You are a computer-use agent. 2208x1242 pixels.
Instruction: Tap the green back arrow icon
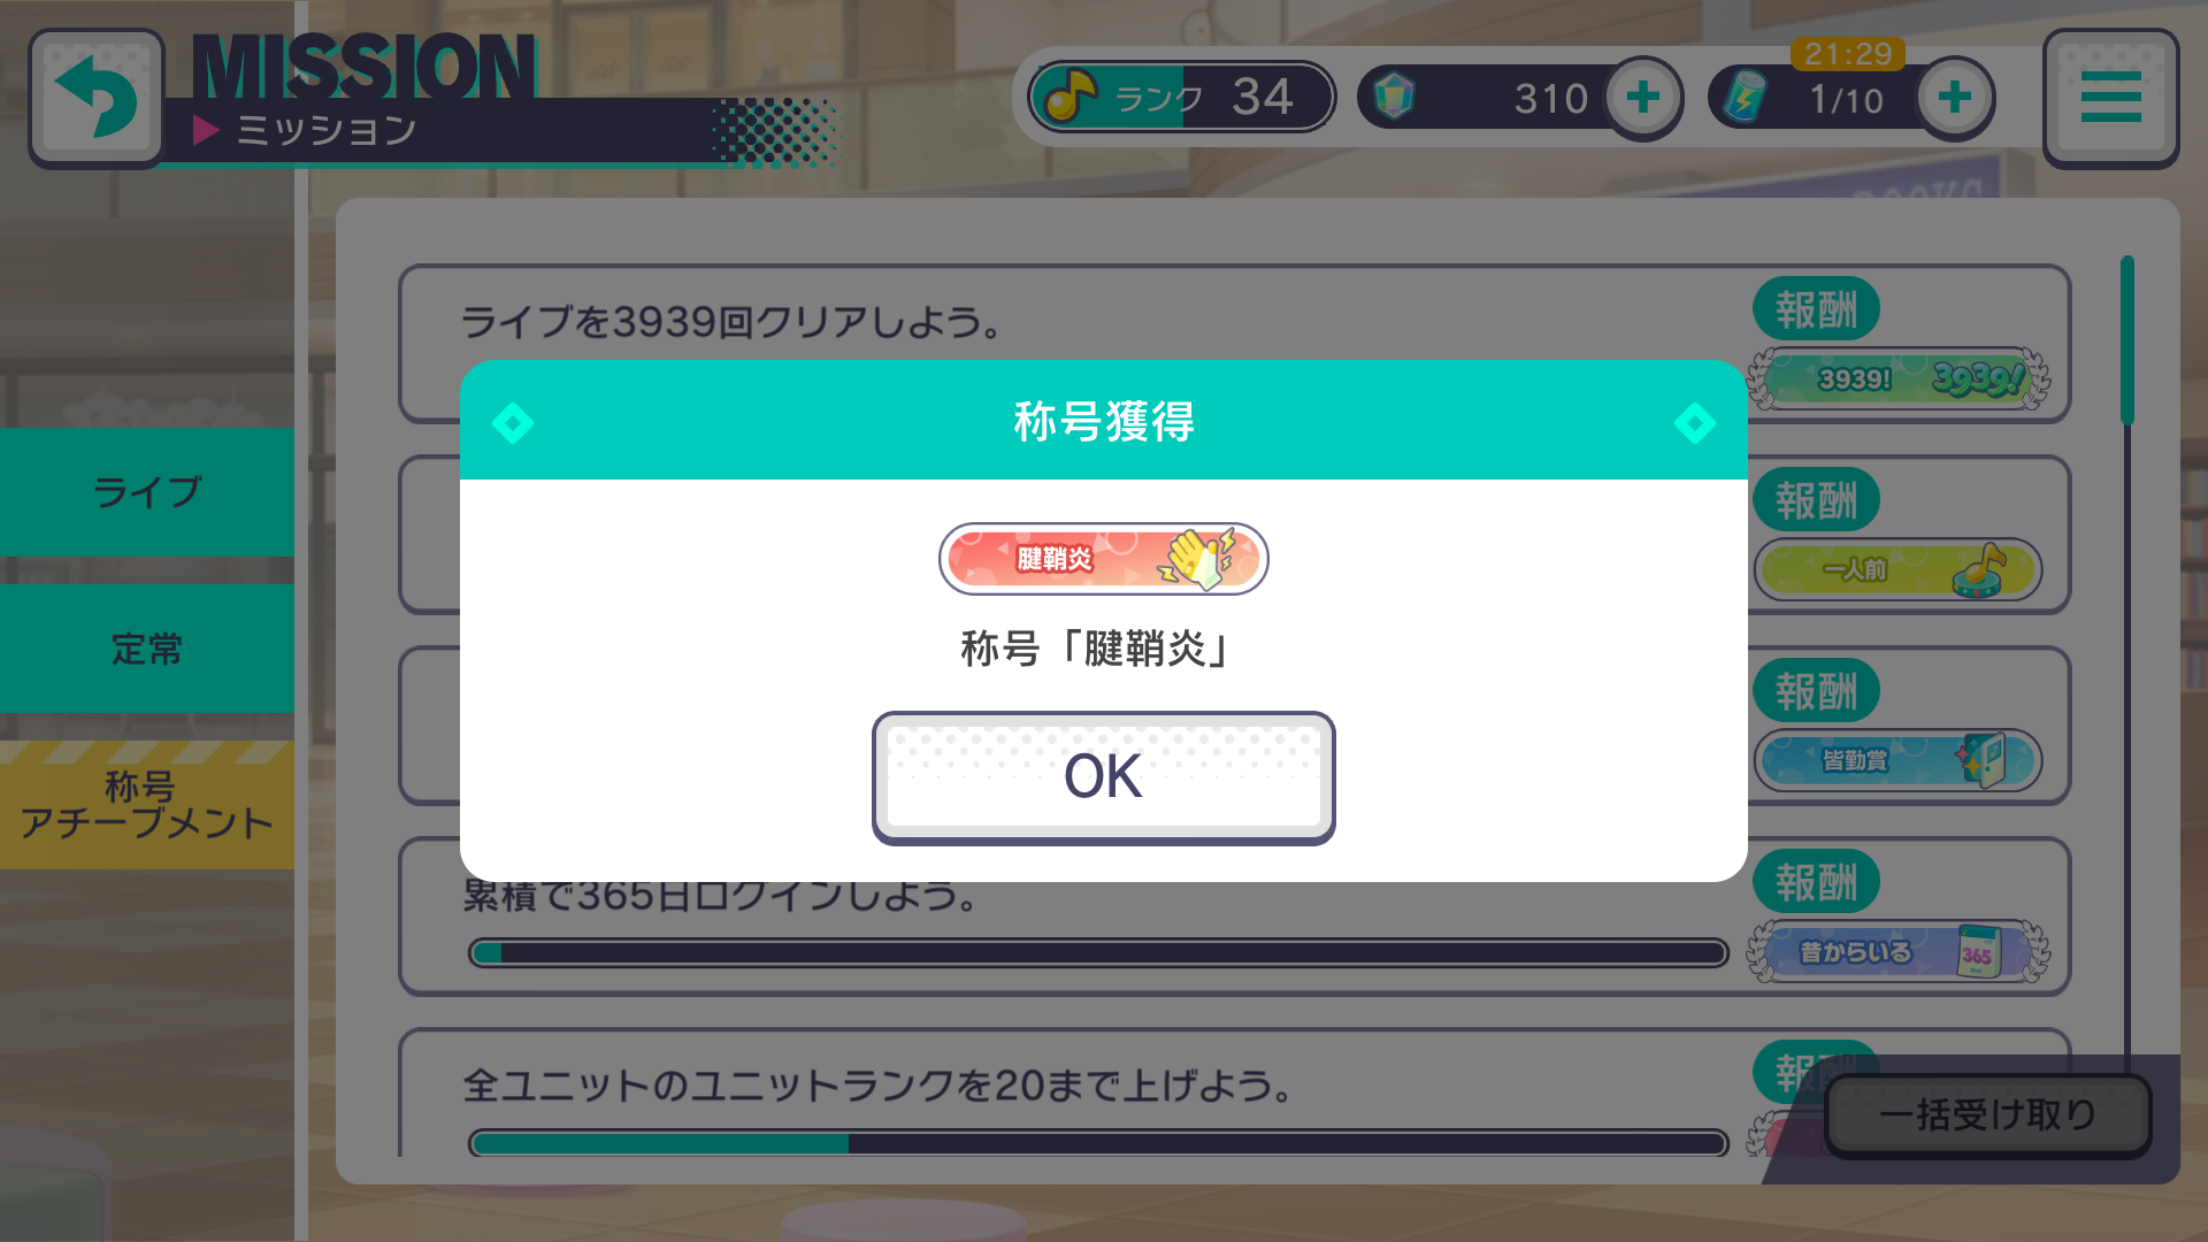tap(96, 97)
